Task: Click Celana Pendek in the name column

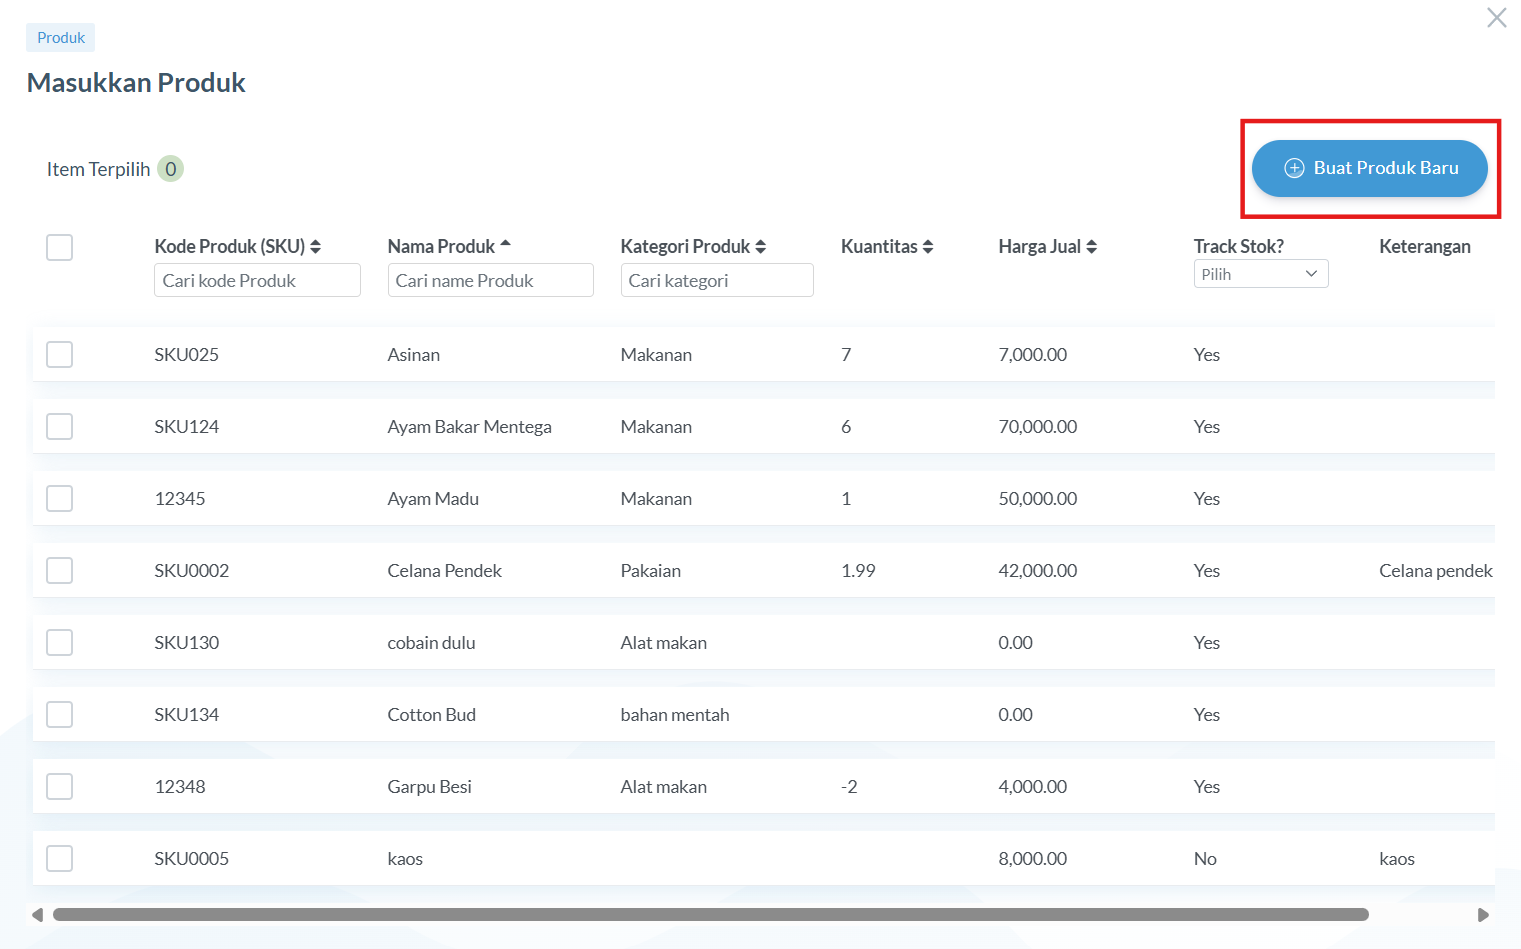Action: click(445, 571)
